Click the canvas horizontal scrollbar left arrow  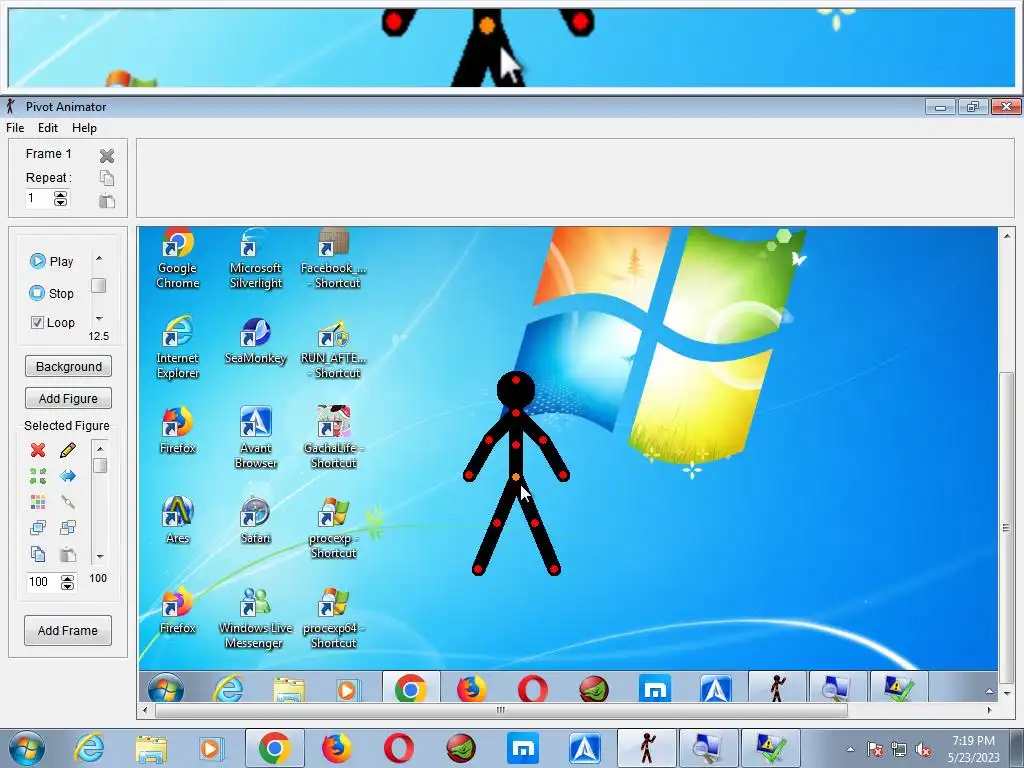tap(145, 710)
